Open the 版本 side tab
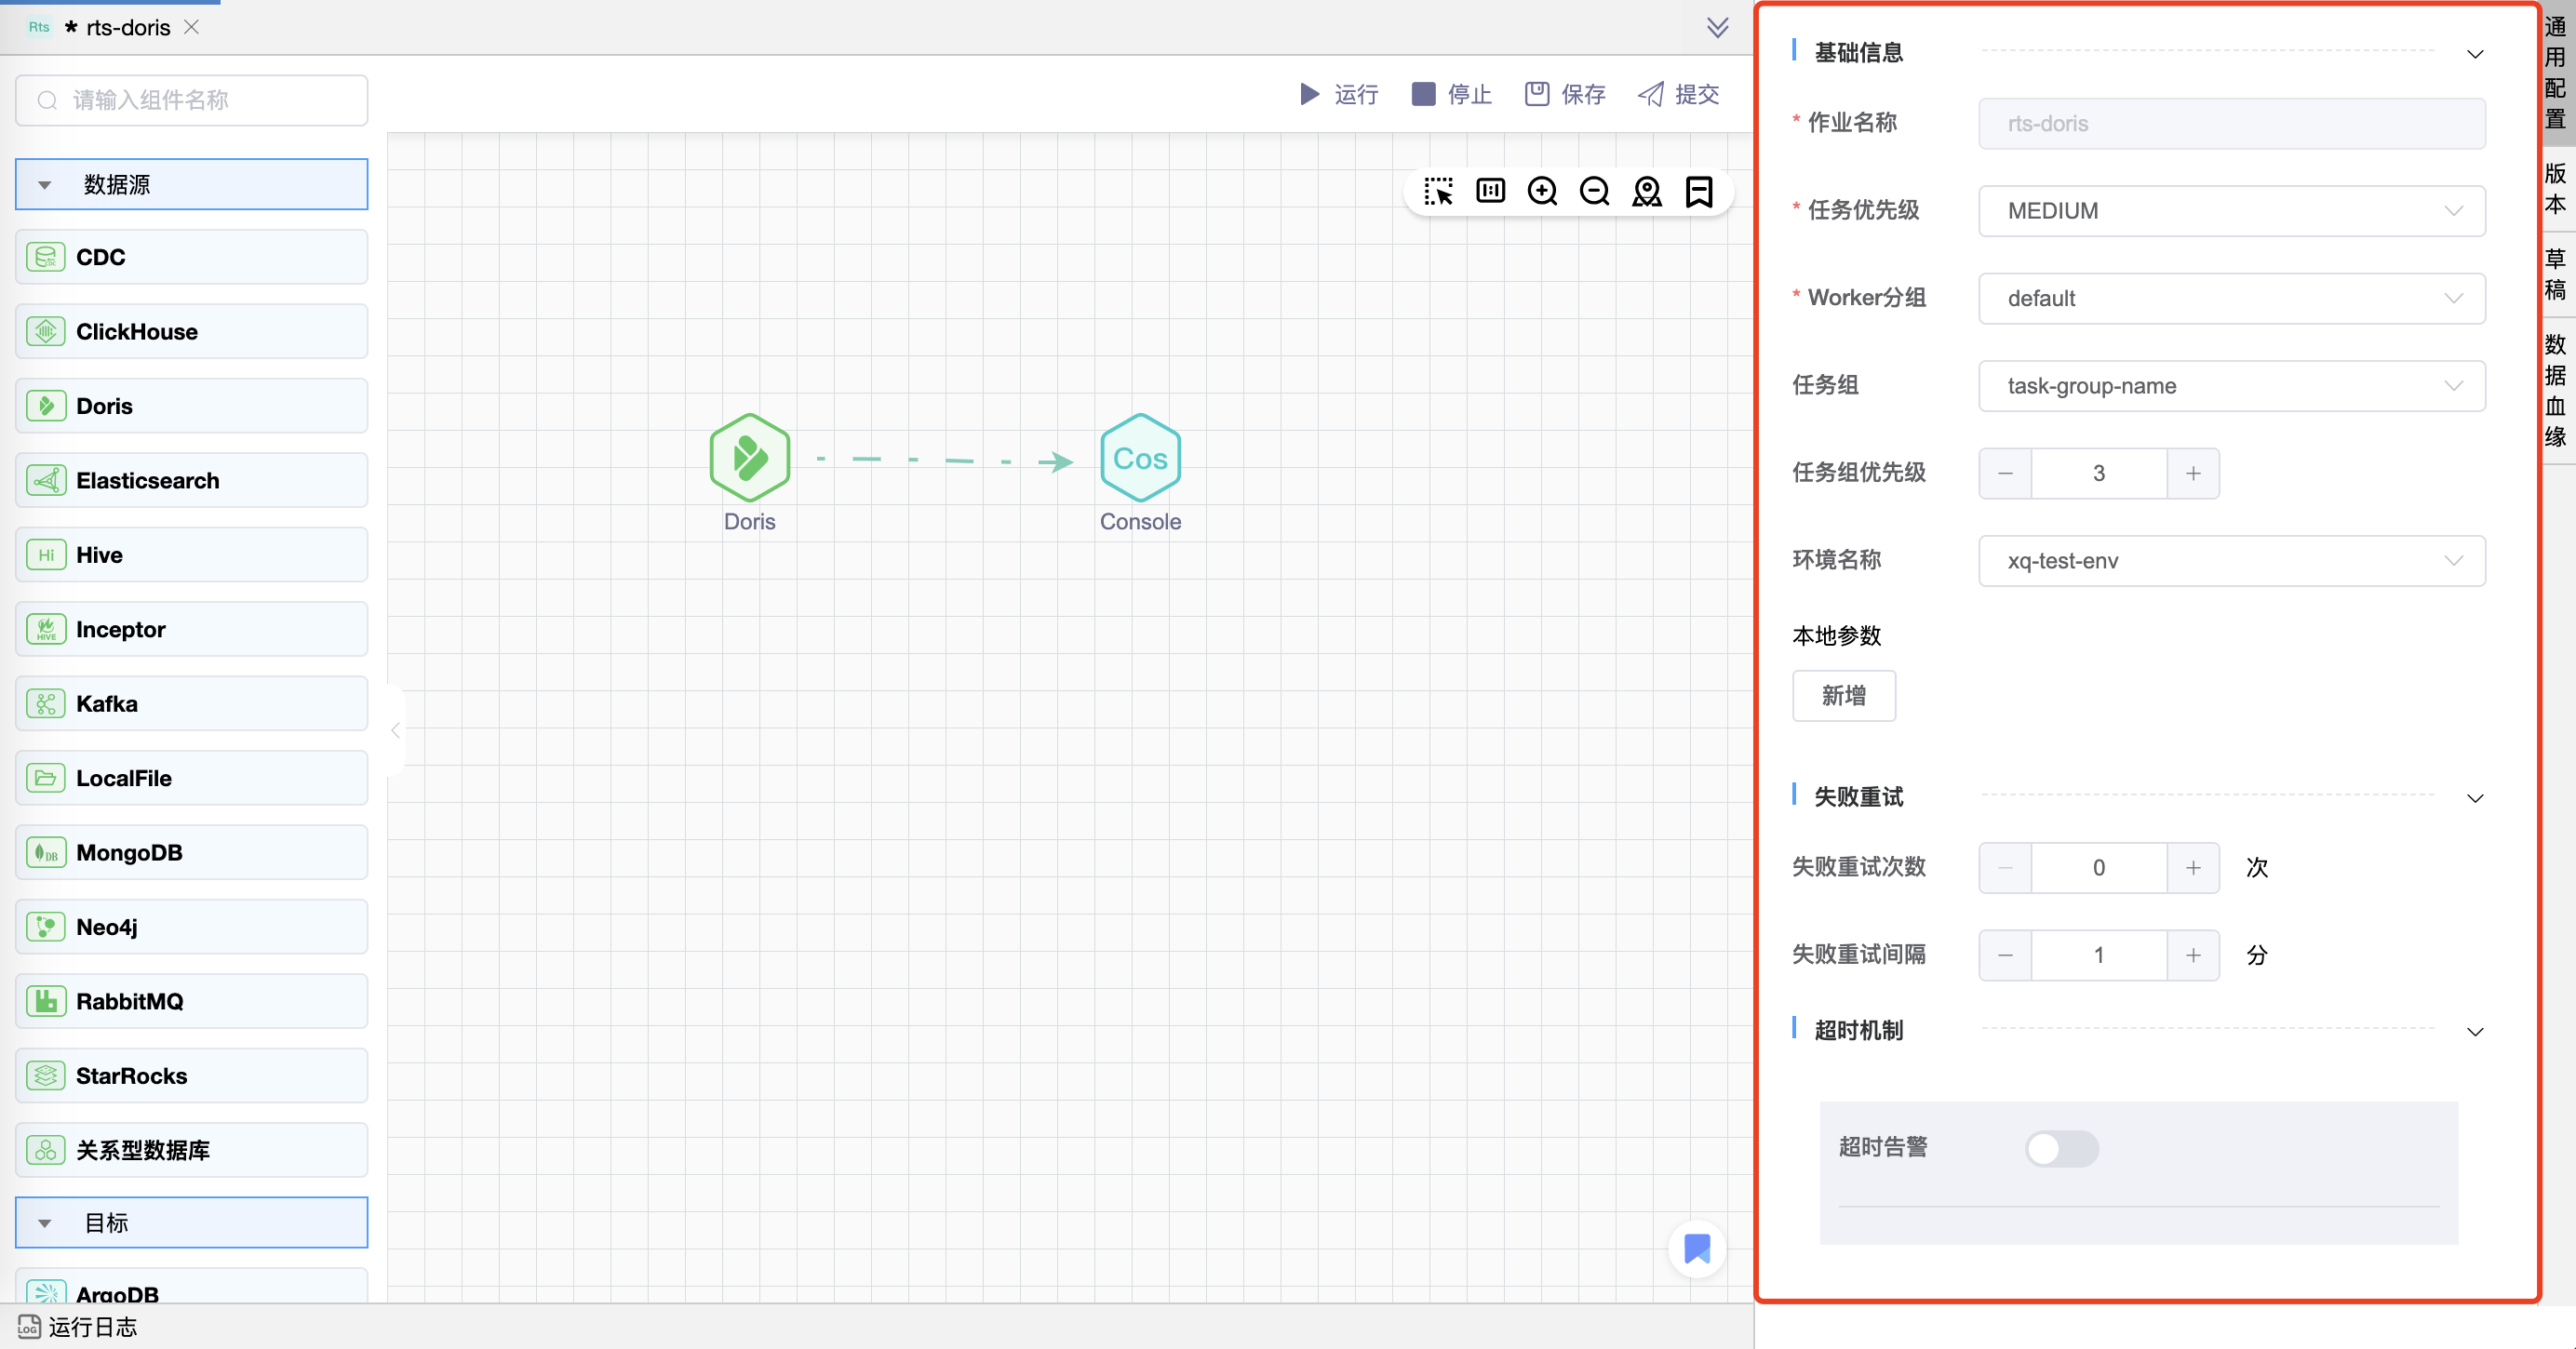The image size is (2576, 1349). point(2556,188)
